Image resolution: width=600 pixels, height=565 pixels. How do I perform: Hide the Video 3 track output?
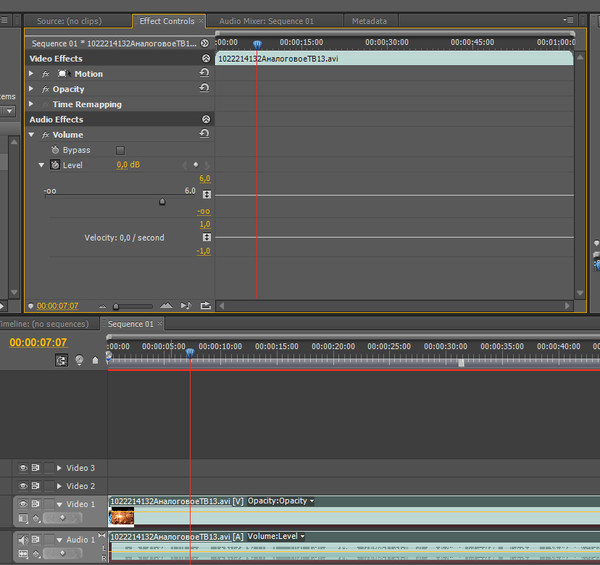pos(23,467)
